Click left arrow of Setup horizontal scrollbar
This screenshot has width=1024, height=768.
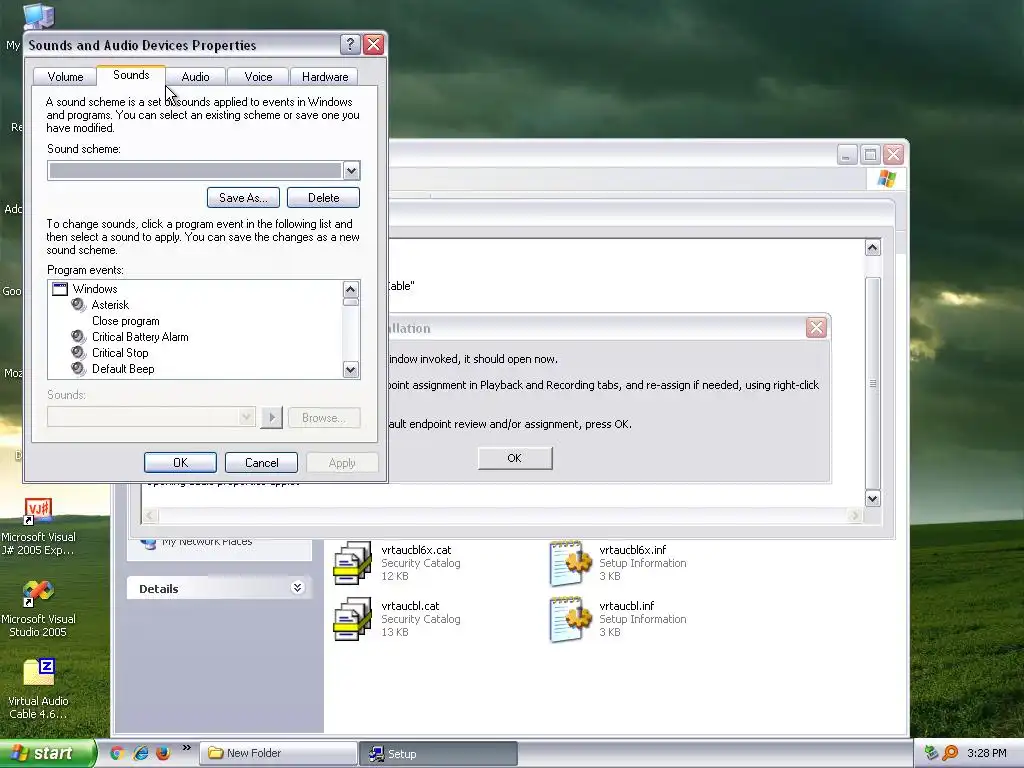coord(150,515)
